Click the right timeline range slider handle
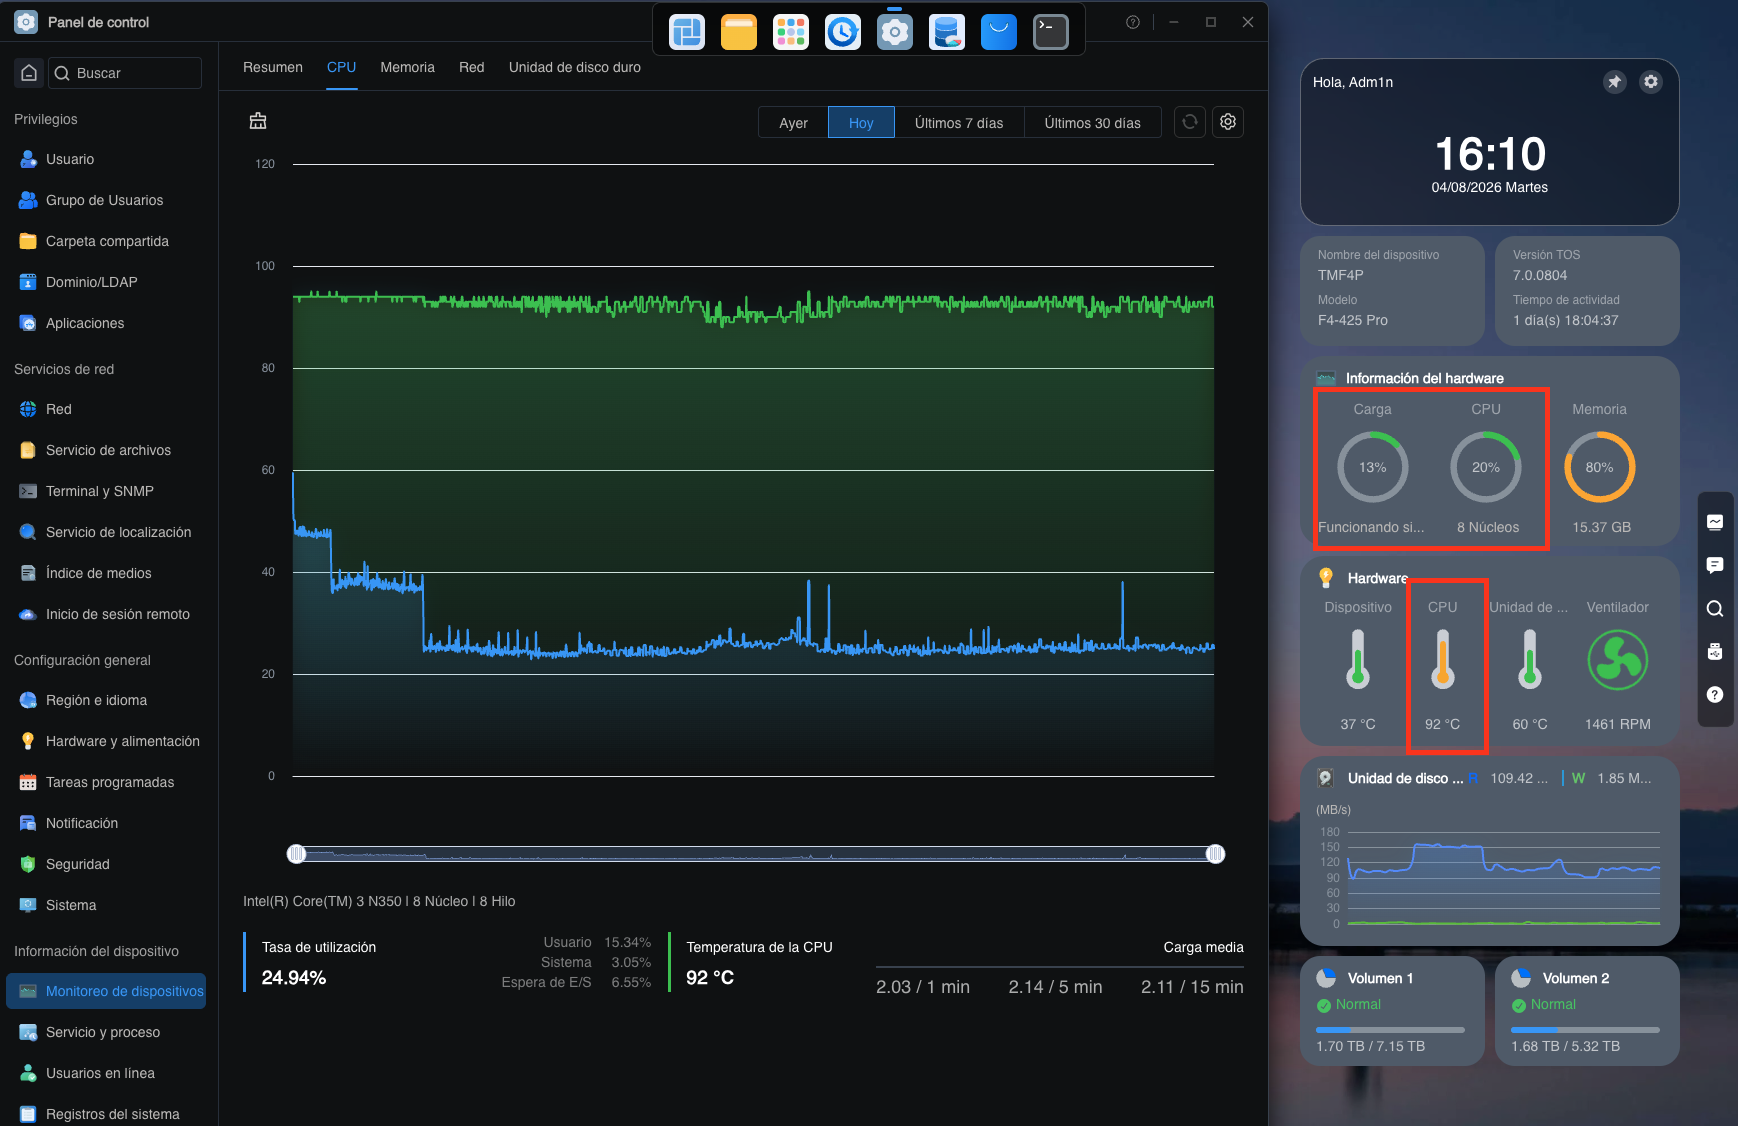The height and width of the screenshot is (1126, 1738). [1215, 854]
